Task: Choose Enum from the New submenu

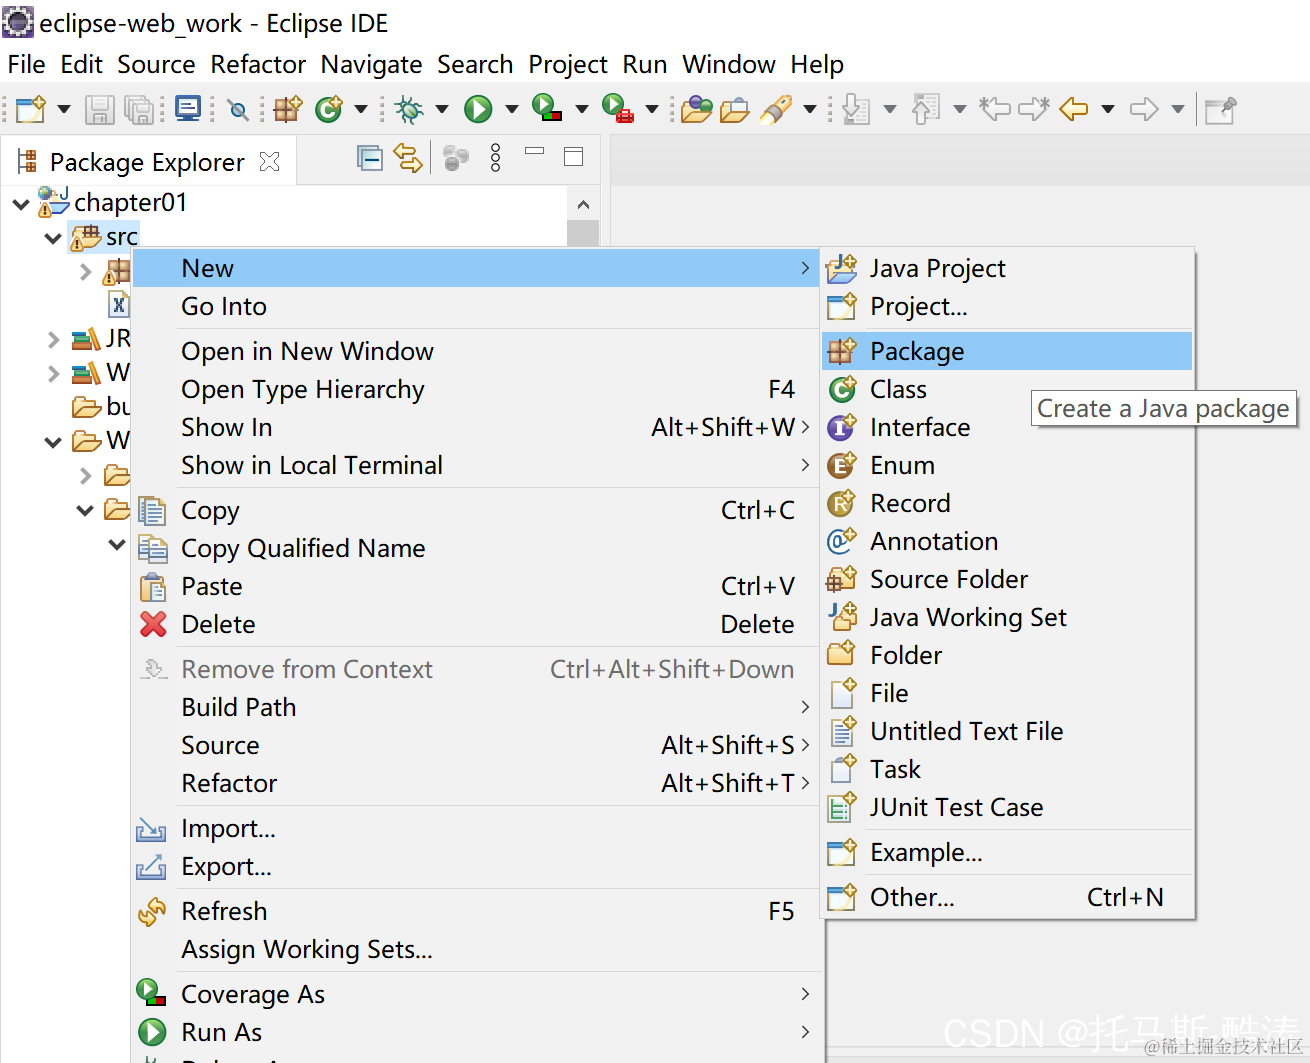Action: click(1007, 465)
